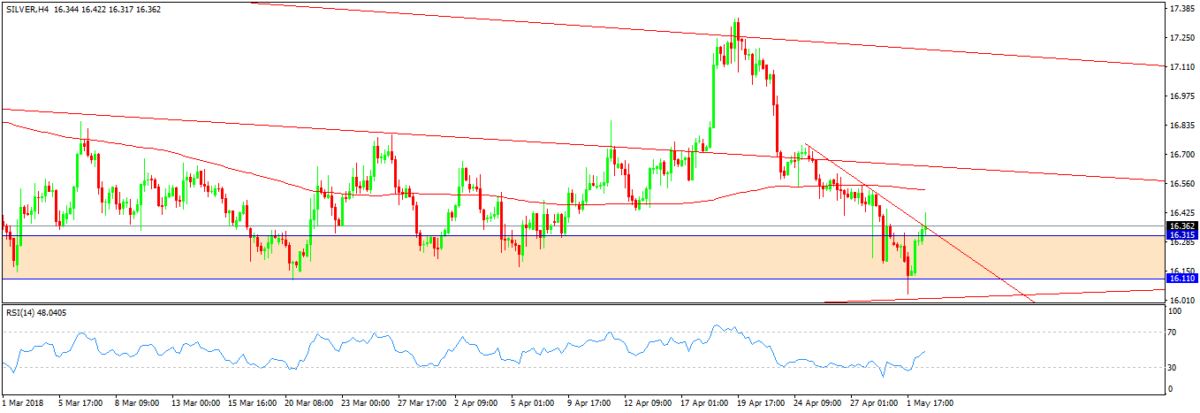Click the 16.150 price axis label
The height and width of the screenshot is (413, 1200).
click(1182, 271)
